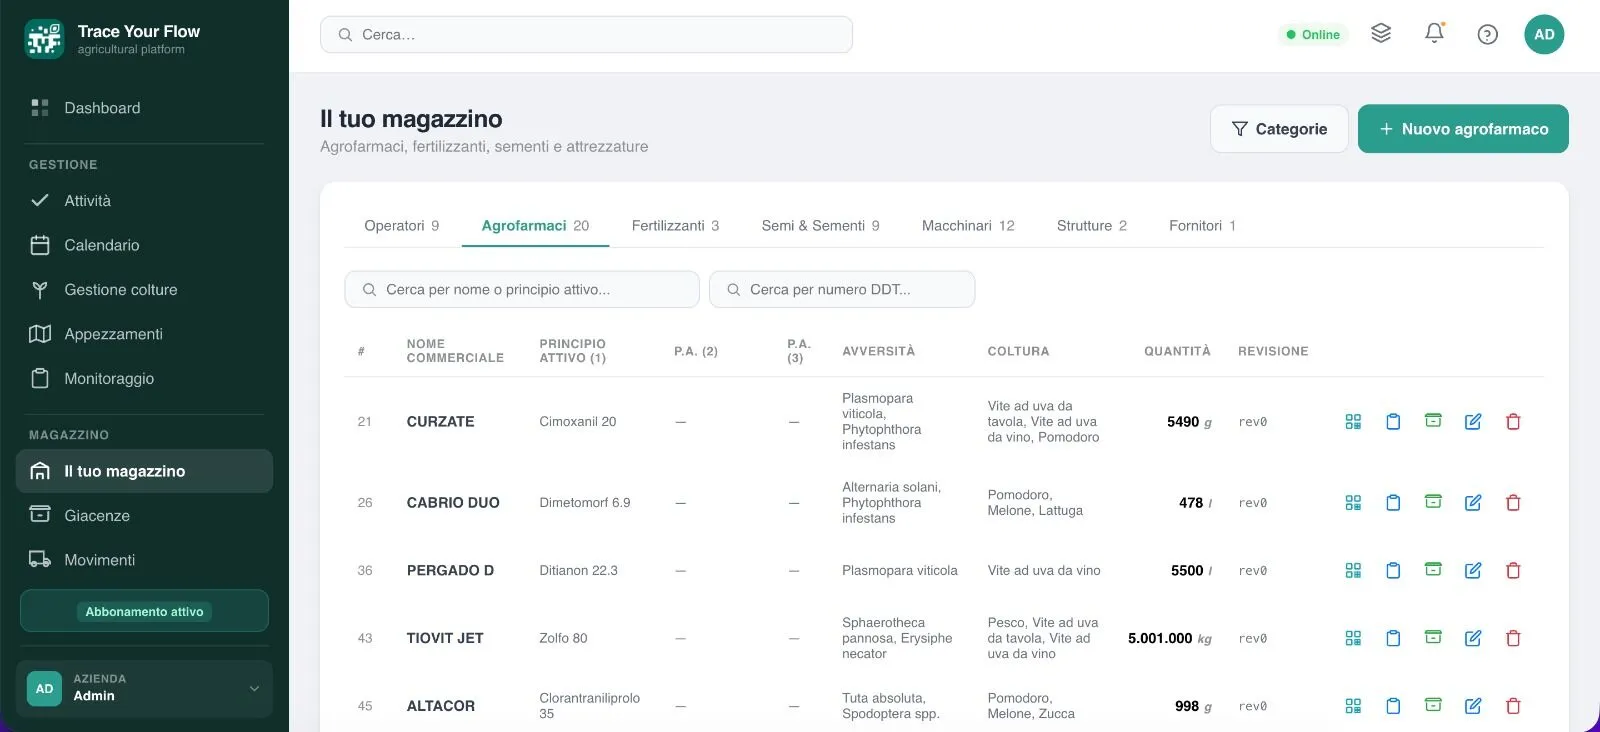The height and width of the screenshot is (732, 1600).
Task: Open the AD user avatar in the header
Action: pos(1544,34)
